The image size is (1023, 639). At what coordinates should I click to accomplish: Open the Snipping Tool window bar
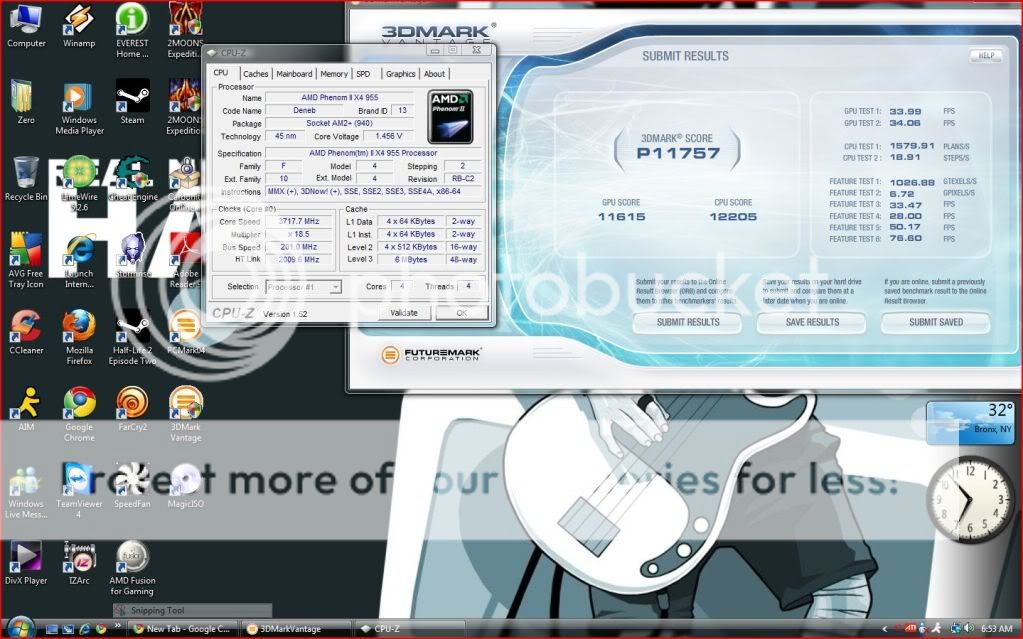(192, 611)
